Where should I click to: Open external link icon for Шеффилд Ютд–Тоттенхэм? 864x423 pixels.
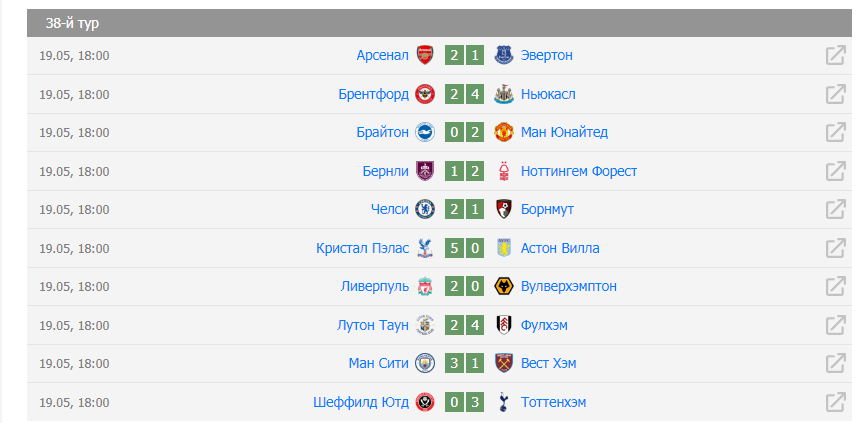click(x=835, y=402)
